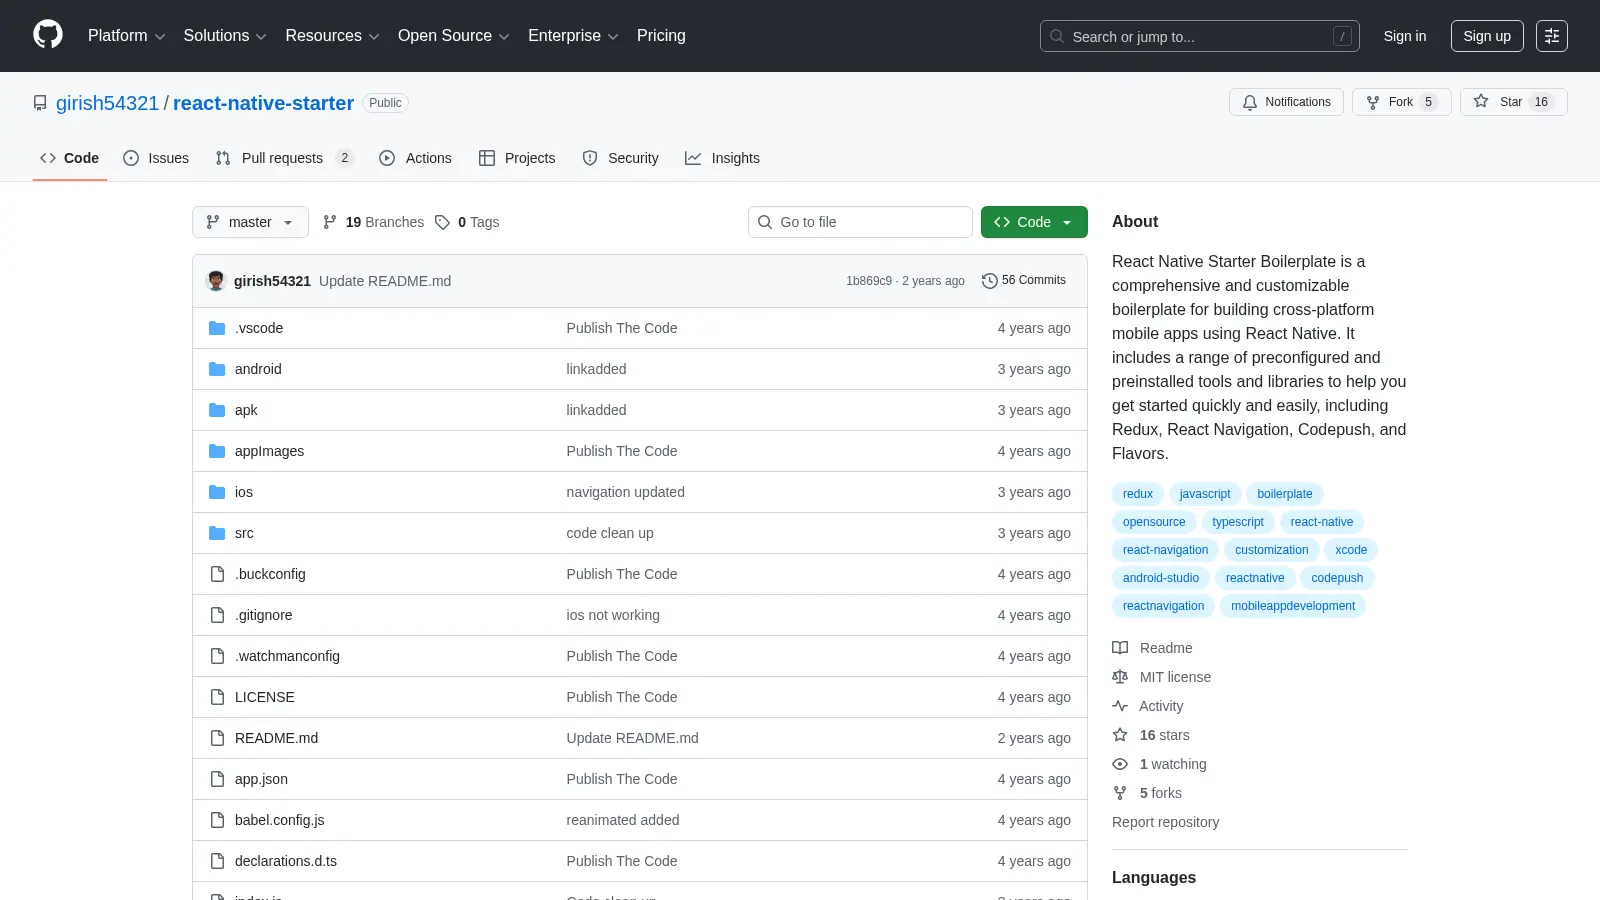This screenshot has height=900, width=1600.
Task: Click the pulse icon next to Activity
Action: tap(1120, 706)
